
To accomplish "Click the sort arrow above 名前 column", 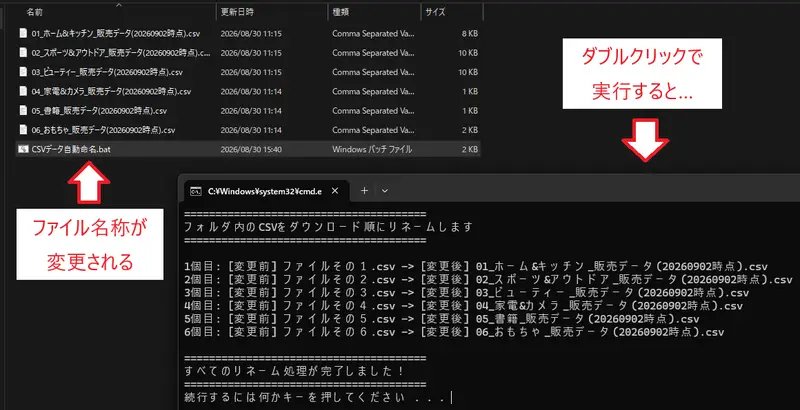I will click(x=119, y=5).
